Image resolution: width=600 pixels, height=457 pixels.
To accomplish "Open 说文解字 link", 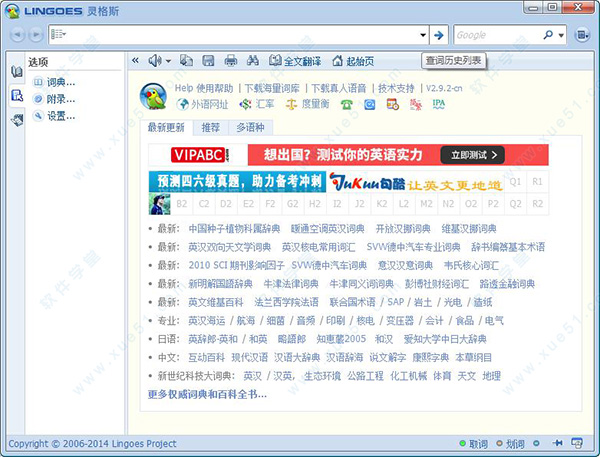I will pos(388,357).
